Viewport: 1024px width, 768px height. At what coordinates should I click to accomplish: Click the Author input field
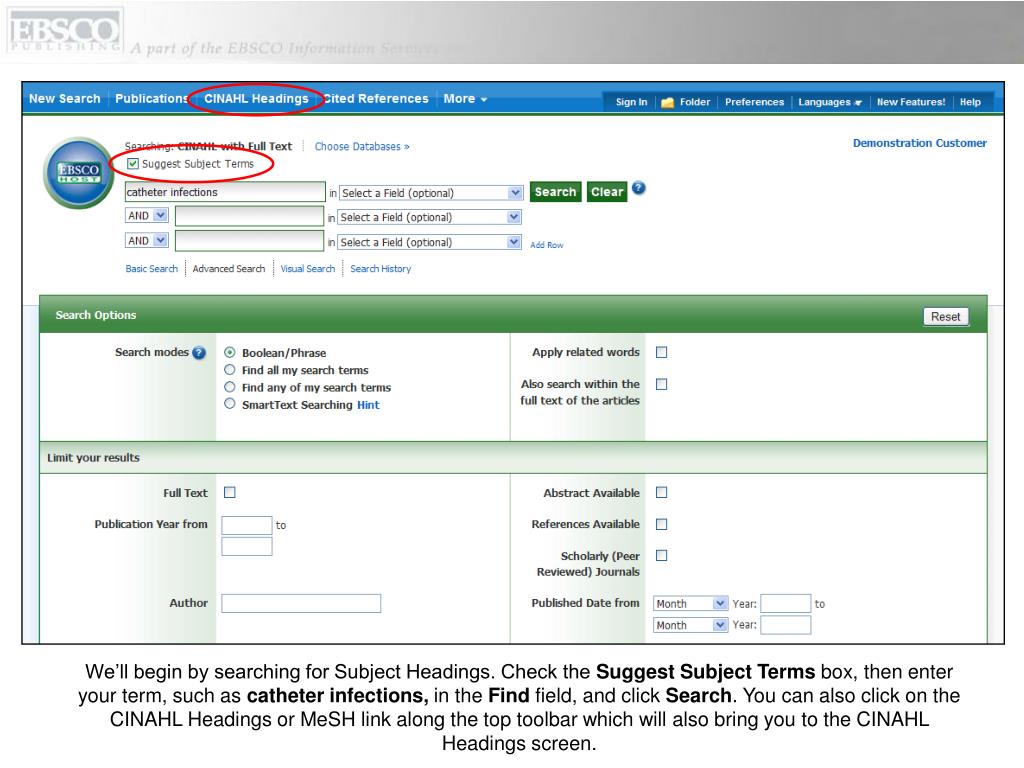pos(301,603)
